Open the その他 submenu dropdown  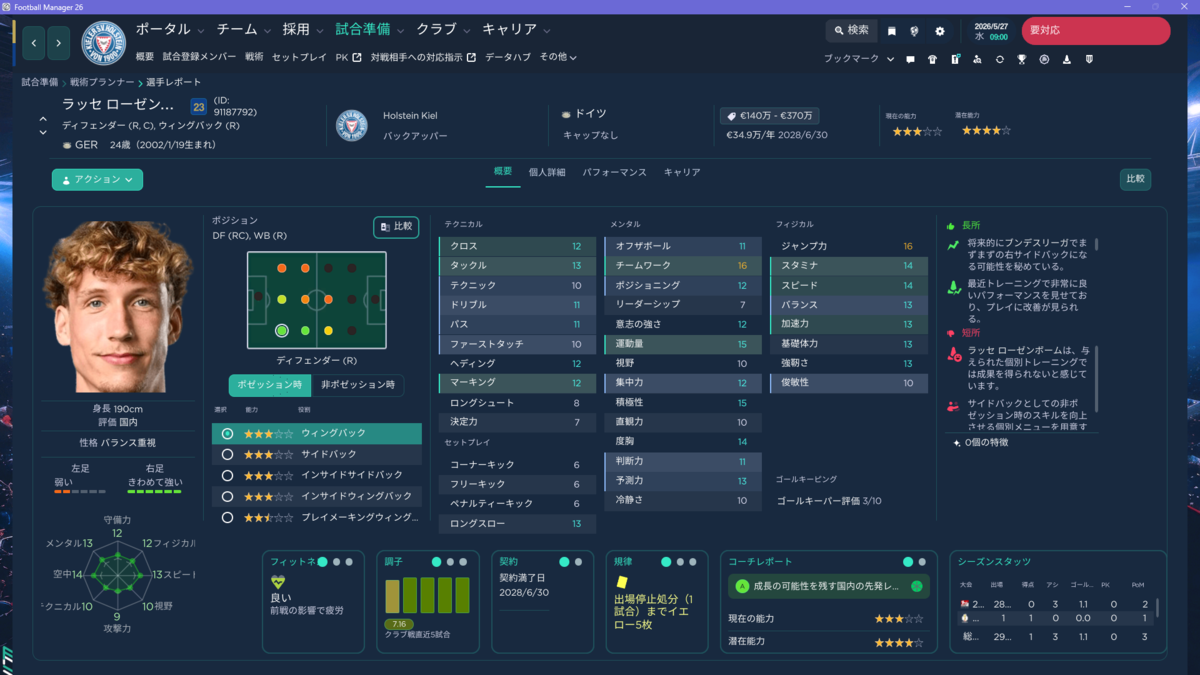[x=558, y=57]
